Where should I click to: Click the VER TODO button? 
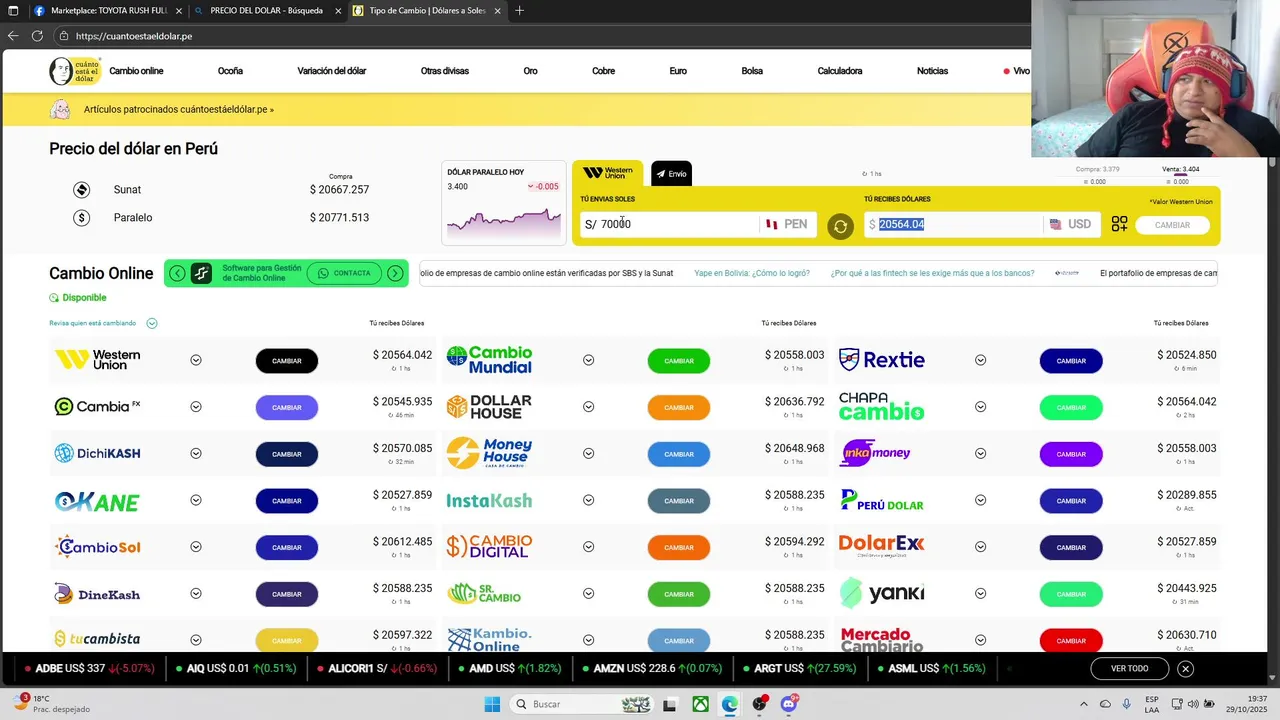[x=1129, y=668]
